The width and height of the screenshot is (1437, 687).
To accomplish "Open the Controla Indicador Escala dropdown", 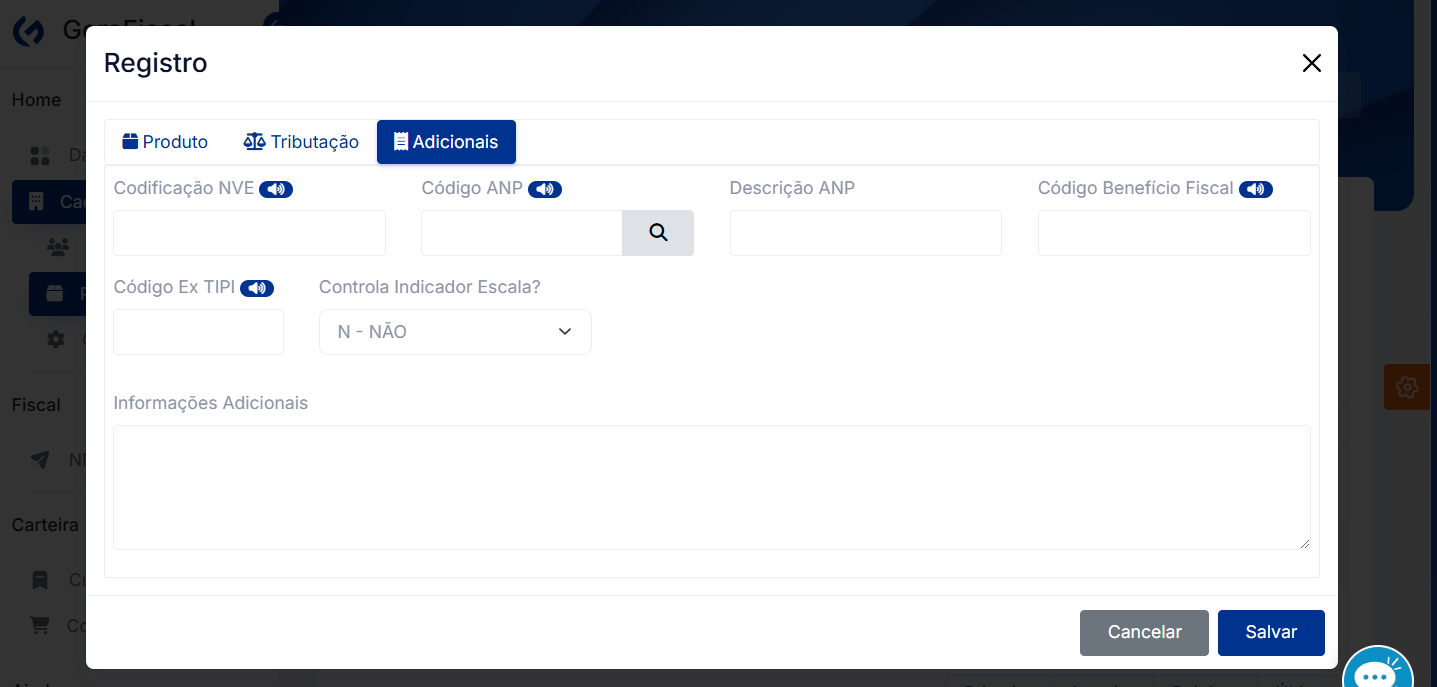I will (x=455, y=332).
